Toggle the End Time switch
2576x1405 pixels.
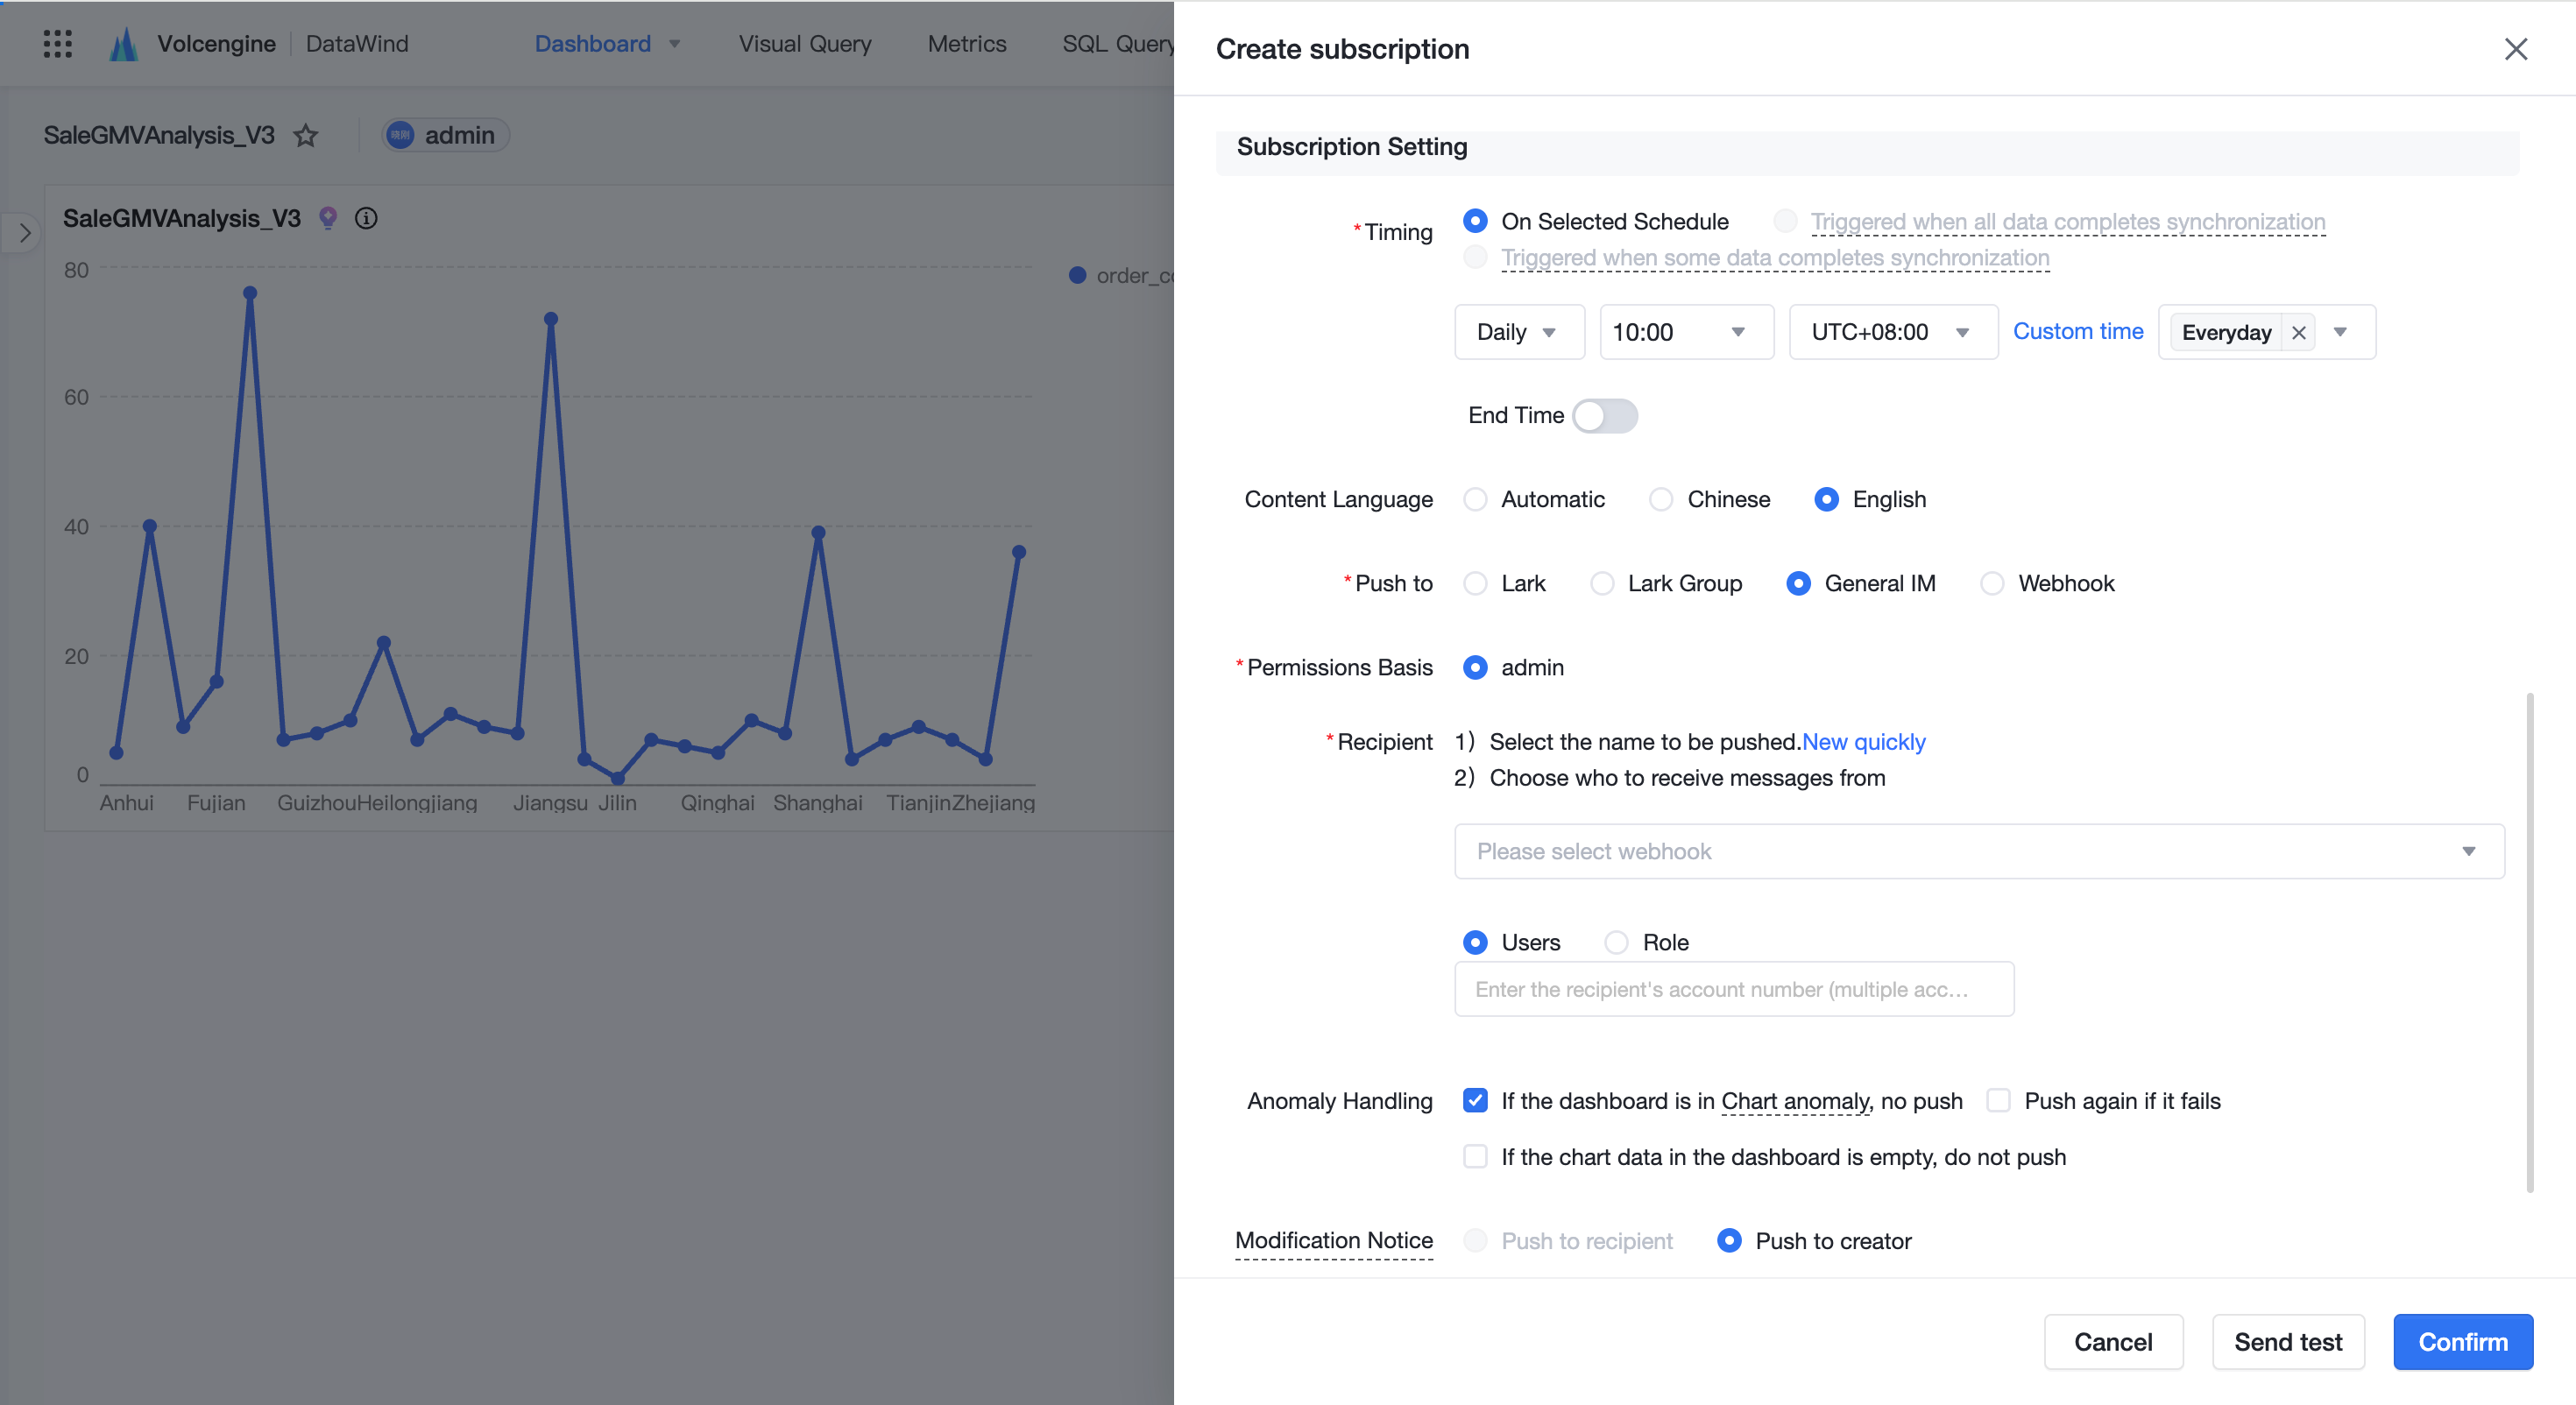[x=1605, y=415]
